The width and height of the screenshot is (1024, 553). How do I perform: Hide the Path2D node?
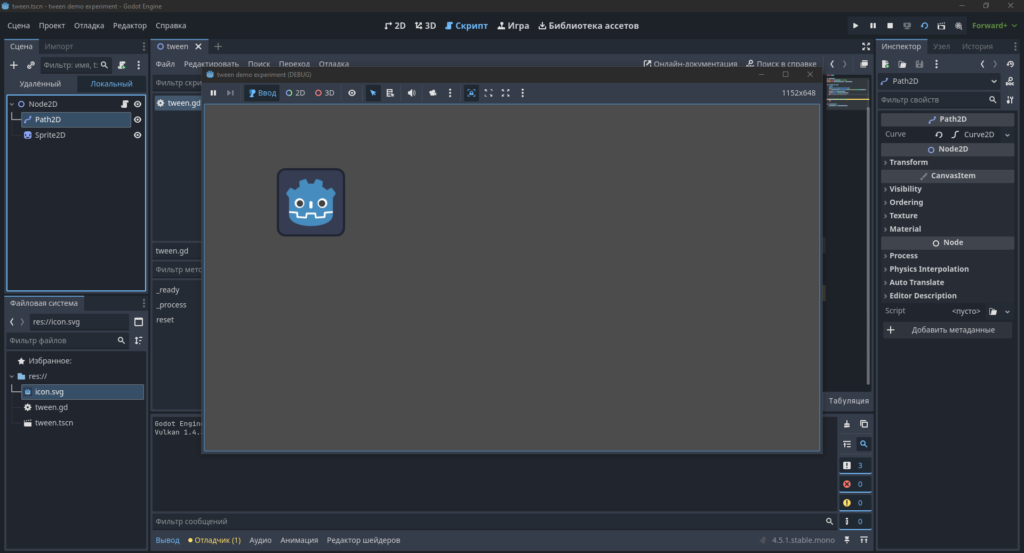coord(137,119)
